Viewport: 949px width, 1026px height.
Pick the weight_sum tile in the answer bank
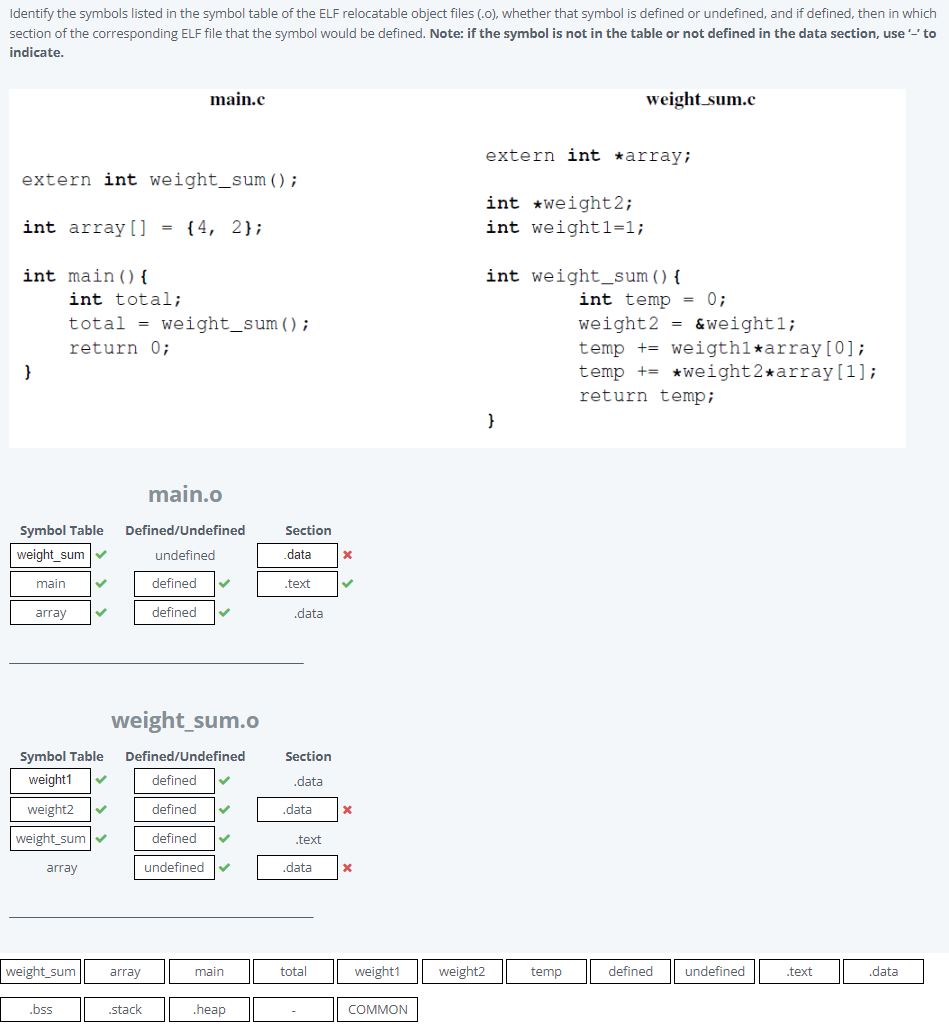(41, 972)
